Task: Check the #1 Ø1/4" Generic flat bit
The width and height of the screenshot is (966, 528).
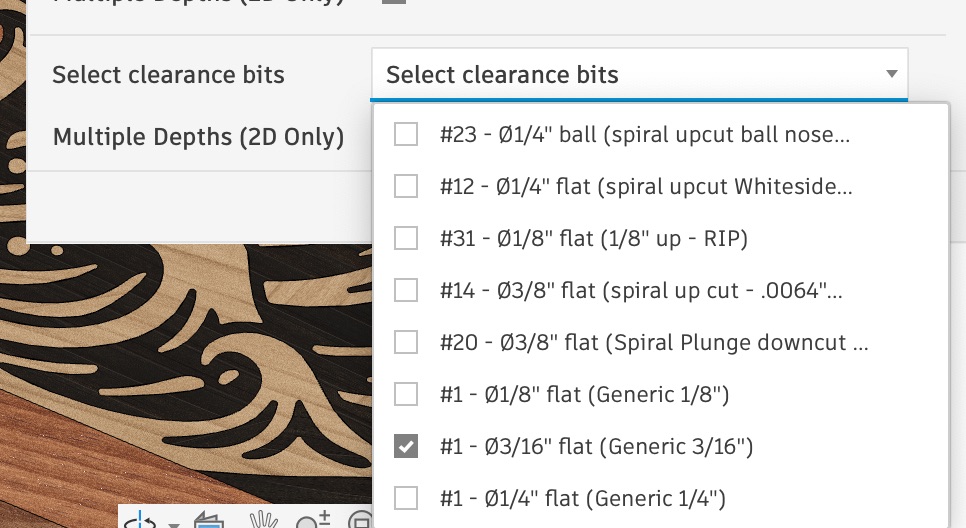Action: [406, 497]
